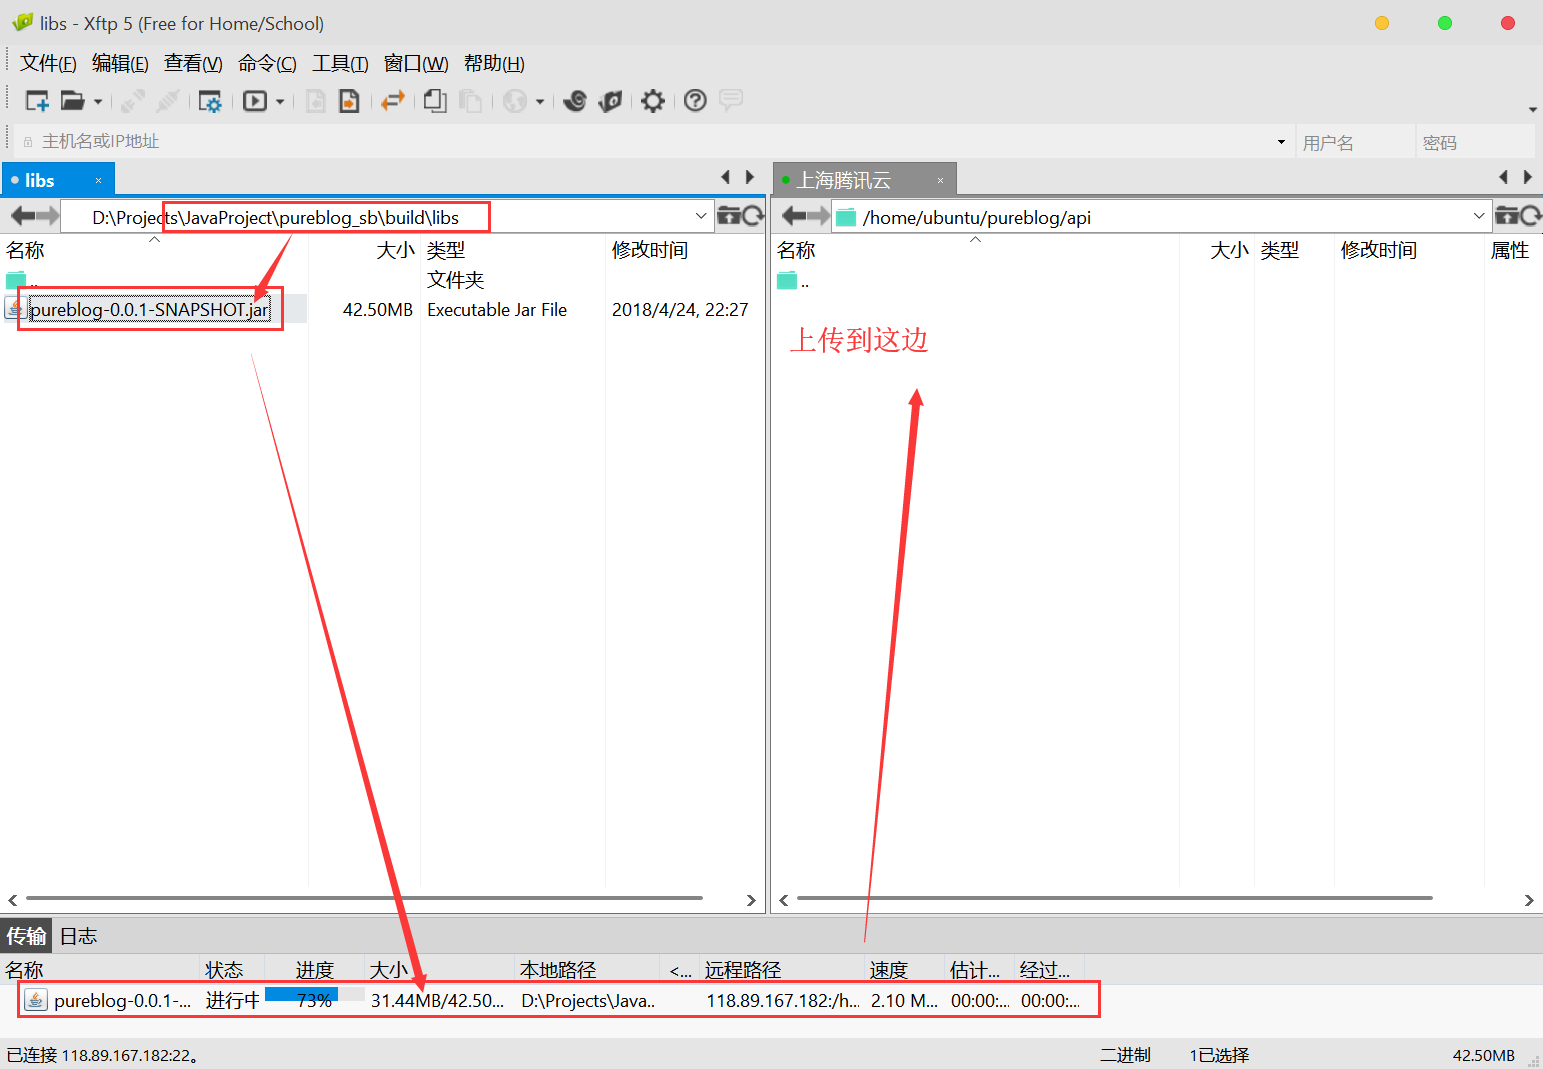Close the libs local tab
The width and height of the screenshot is (1543, 1069).
pos(98,181)
